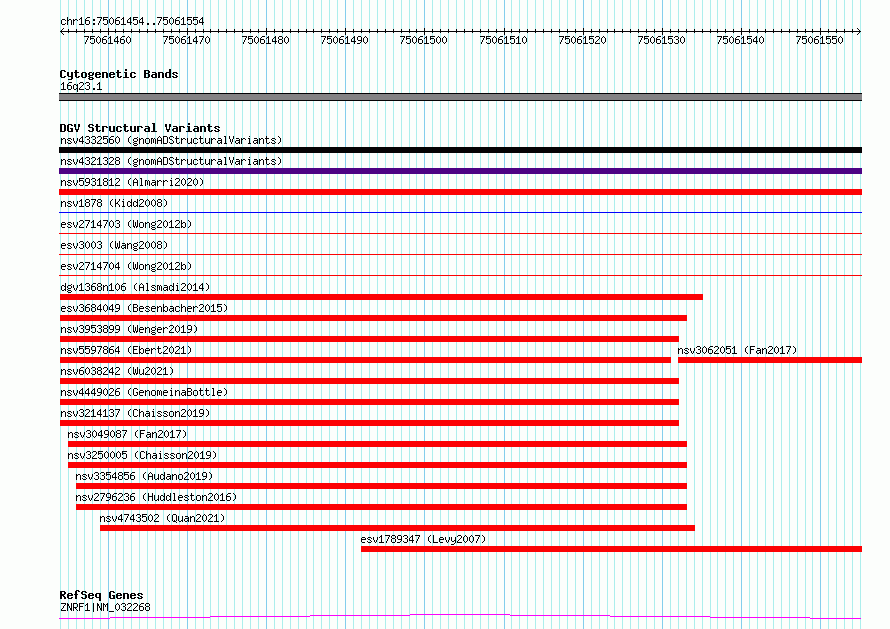This screenshot has height=629, width=890.
Task: Open the nsv5931812 (Almarri2020) variant
Action: [132, 182]
